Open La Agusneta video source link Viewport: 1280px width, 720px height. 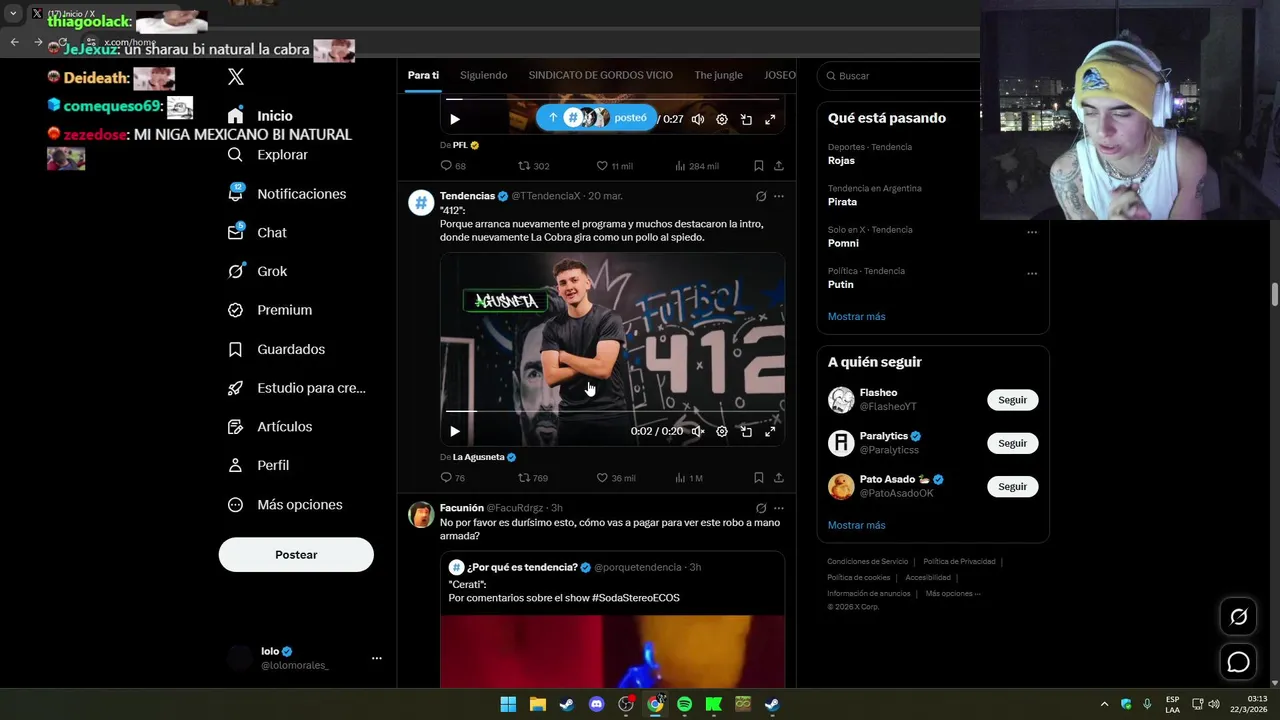click(x=485, y=457)
